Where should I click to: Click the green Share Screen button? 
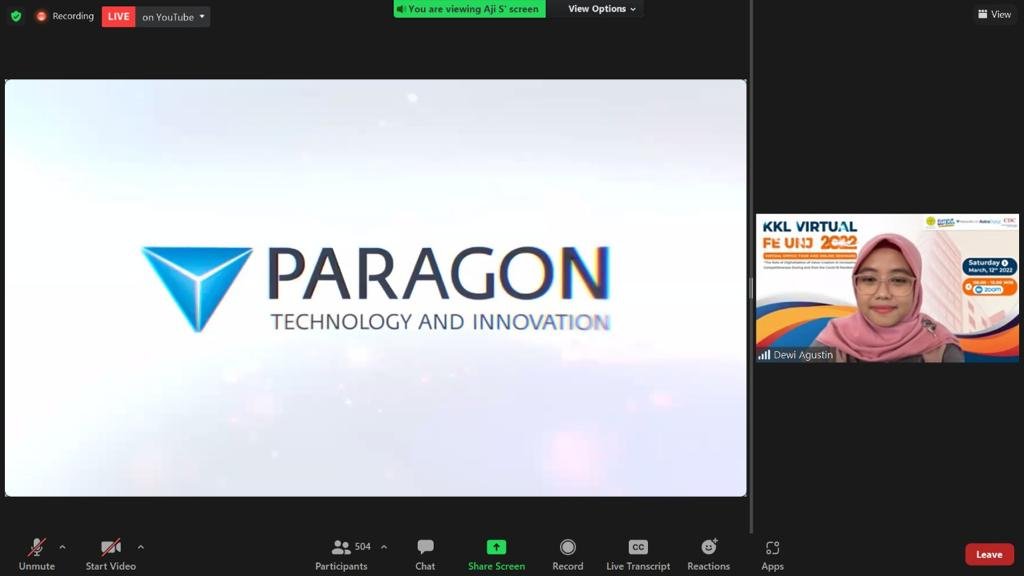496,554
